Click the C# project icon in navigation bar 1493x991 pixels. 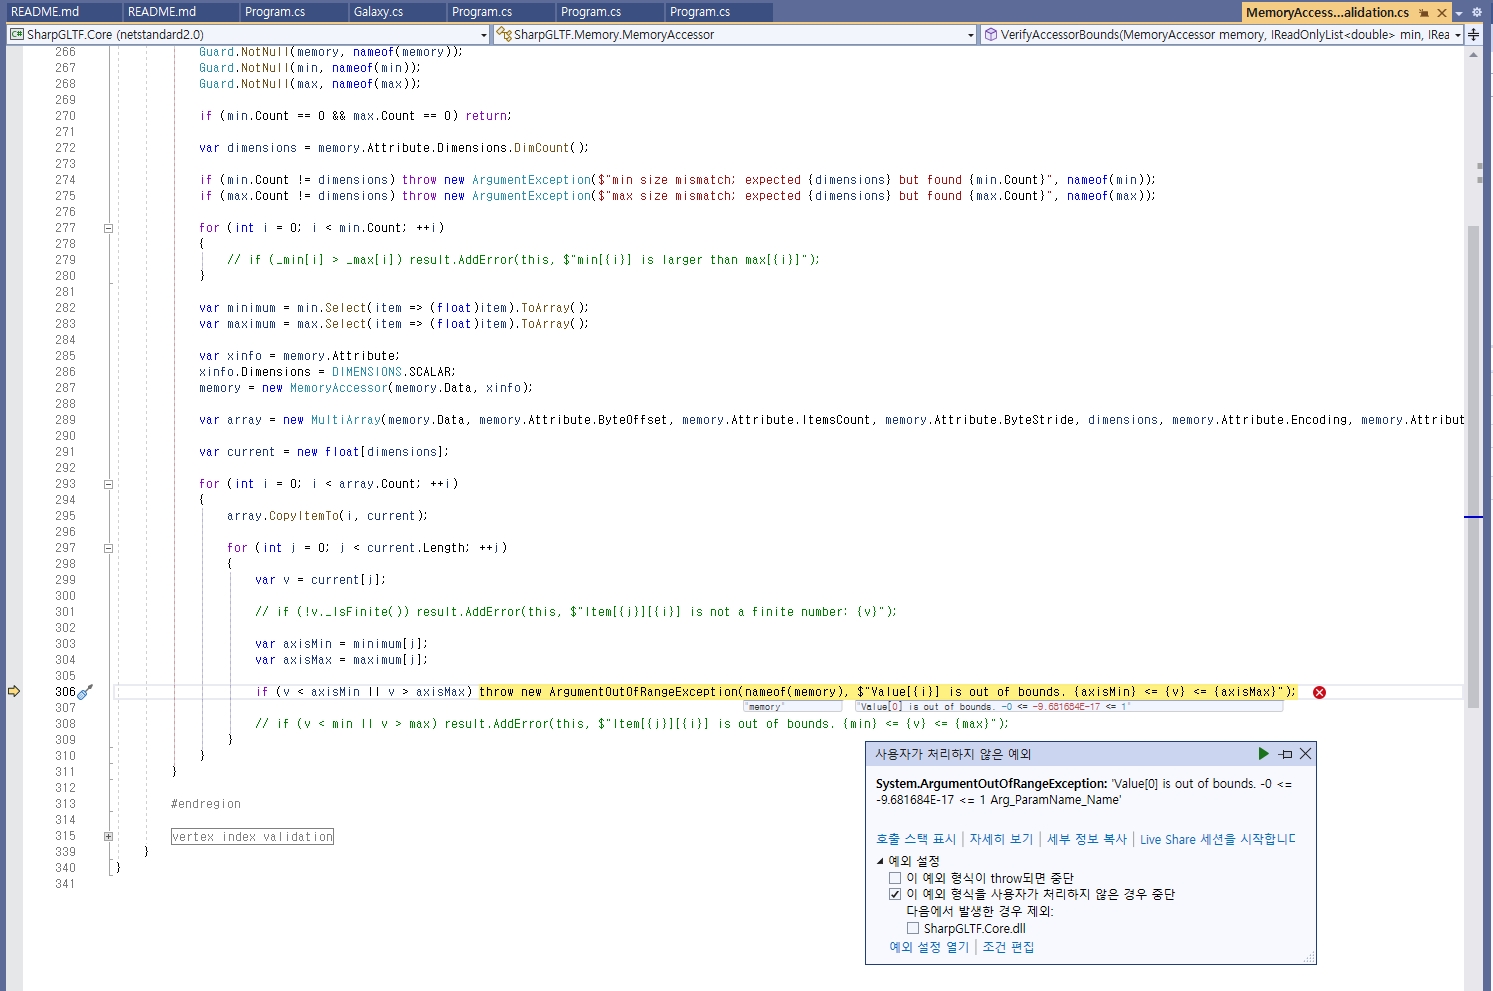(x=16, y=34)
